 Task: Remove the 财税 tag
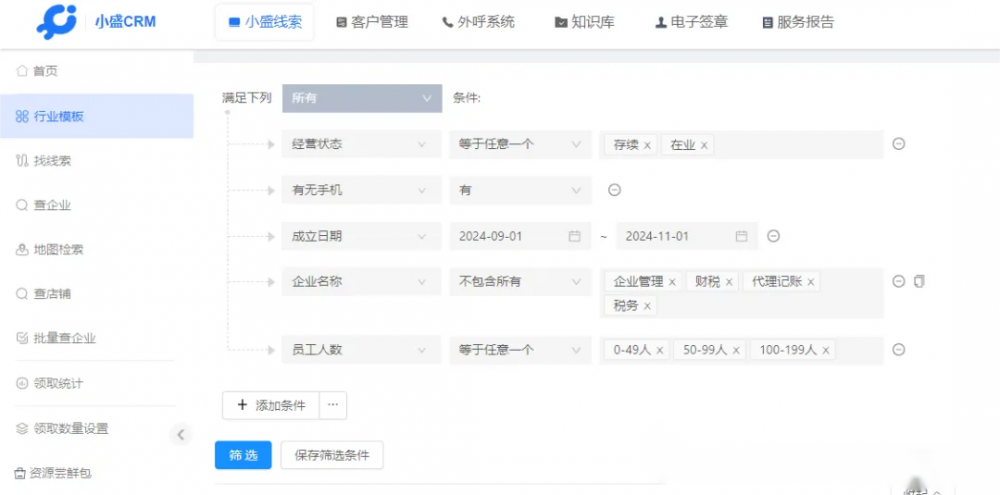coord(730,282)
